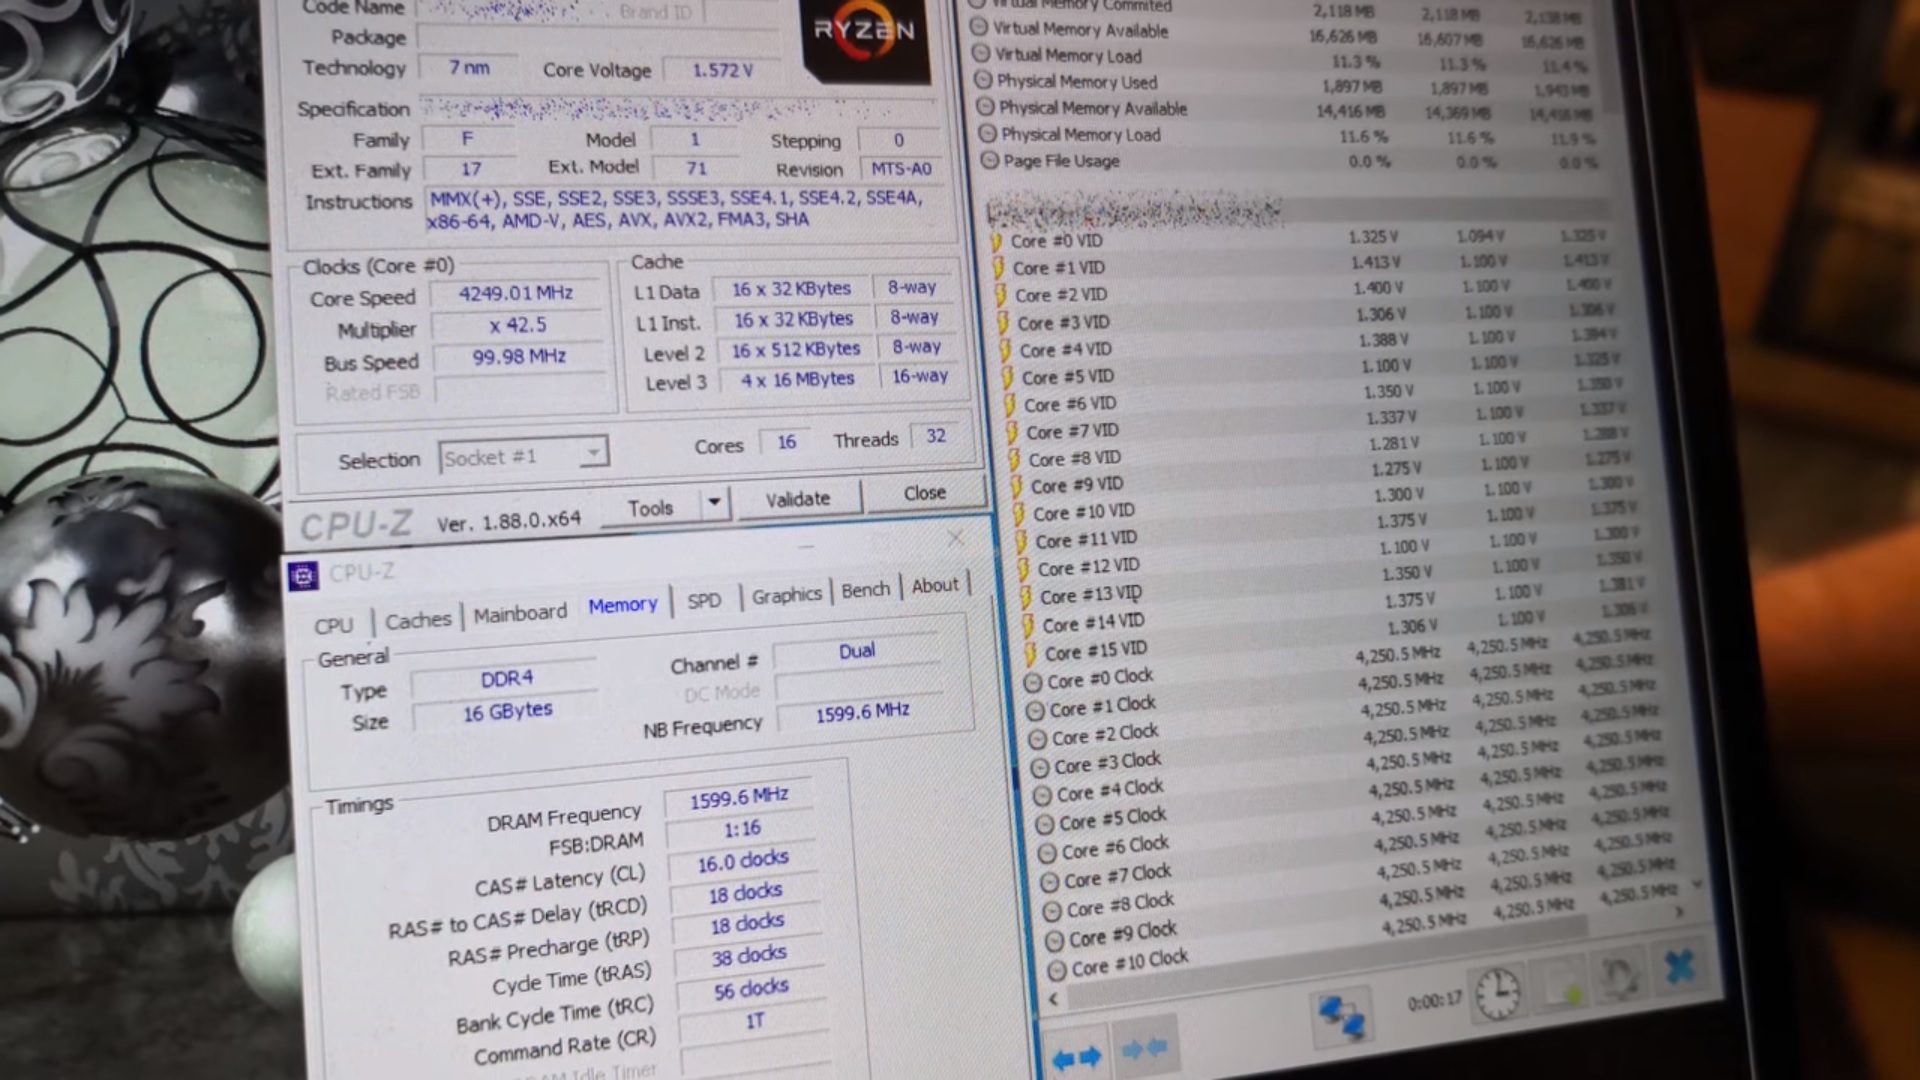
Task: Click the CPU-Z window title icon
Action: pyautogui.click(x=303, y=576)
